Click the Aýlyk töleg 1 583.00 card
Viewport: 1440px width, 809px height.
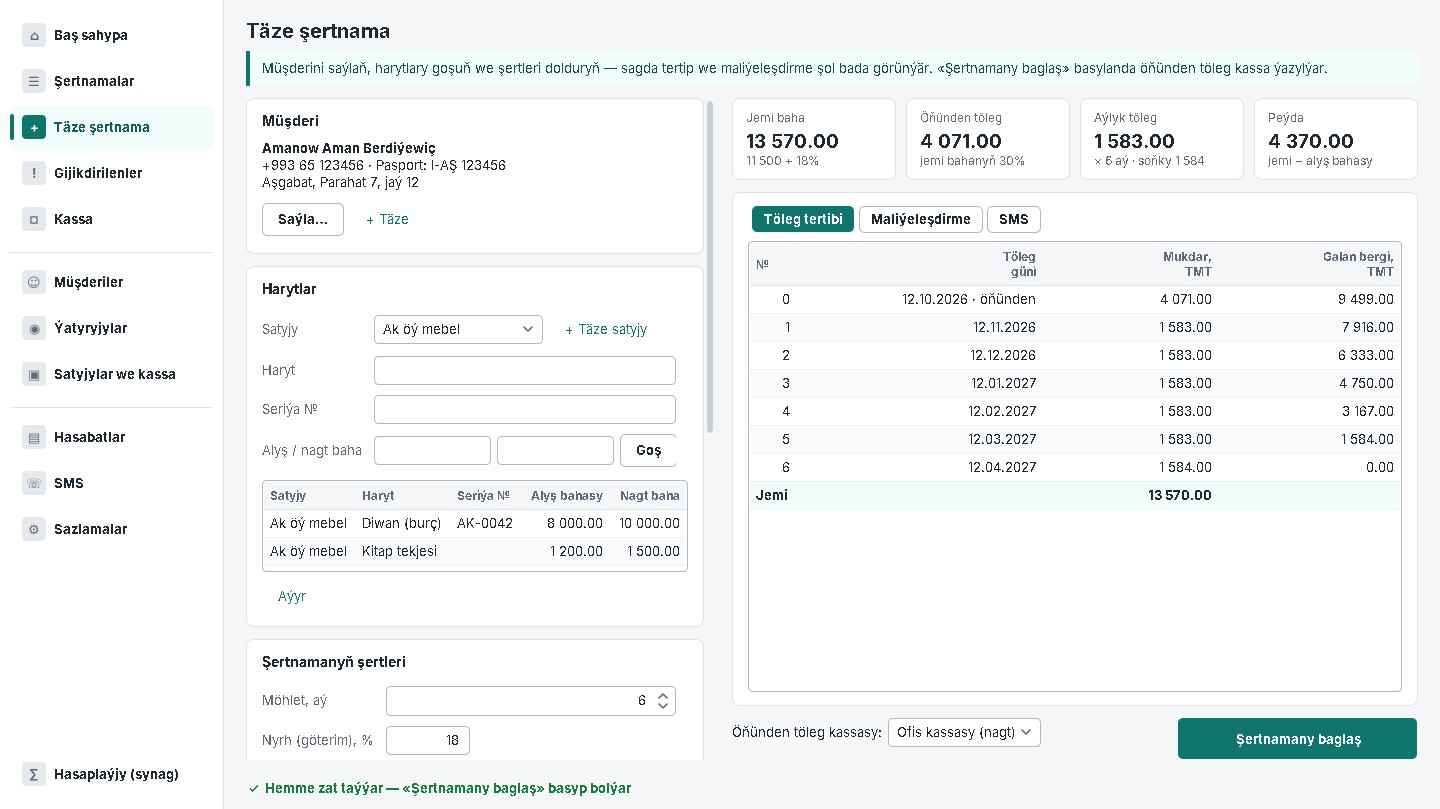pos(1162,139)
